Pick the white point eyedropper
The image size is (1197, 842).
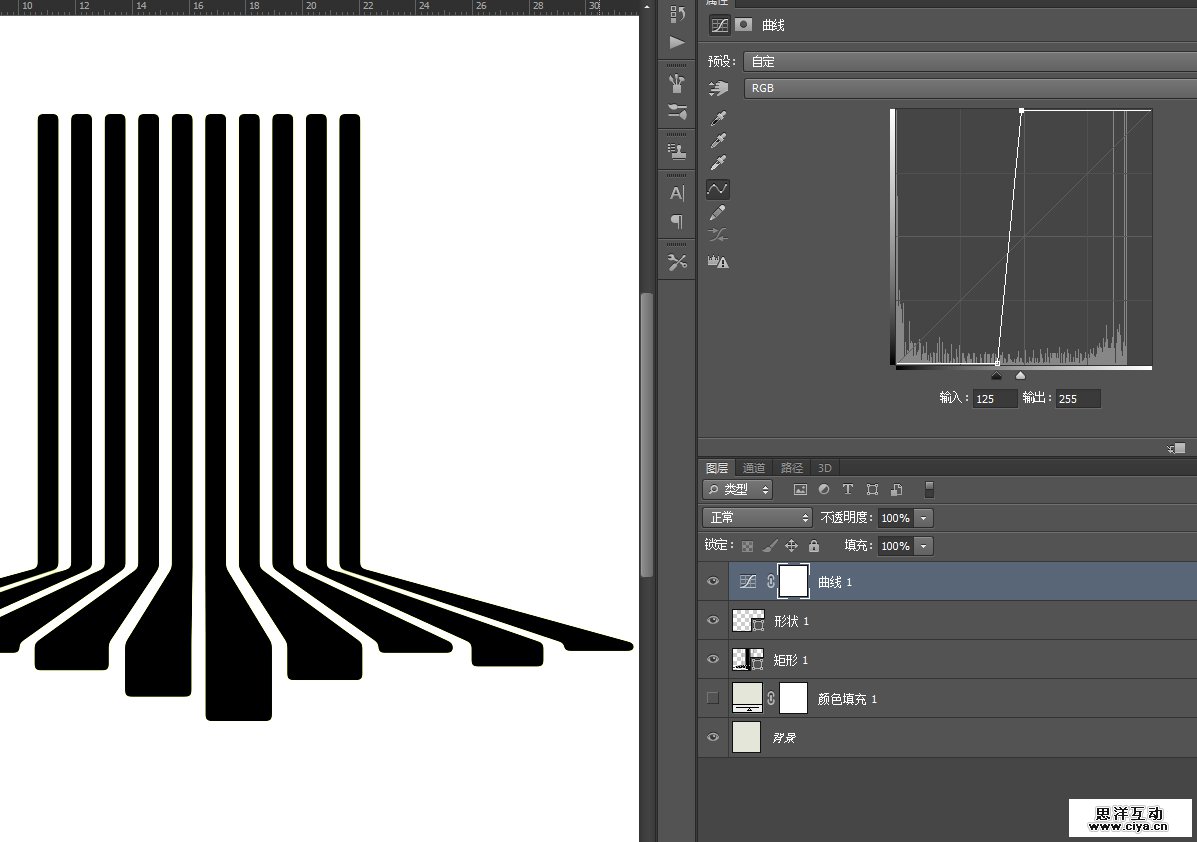(717, 164)
